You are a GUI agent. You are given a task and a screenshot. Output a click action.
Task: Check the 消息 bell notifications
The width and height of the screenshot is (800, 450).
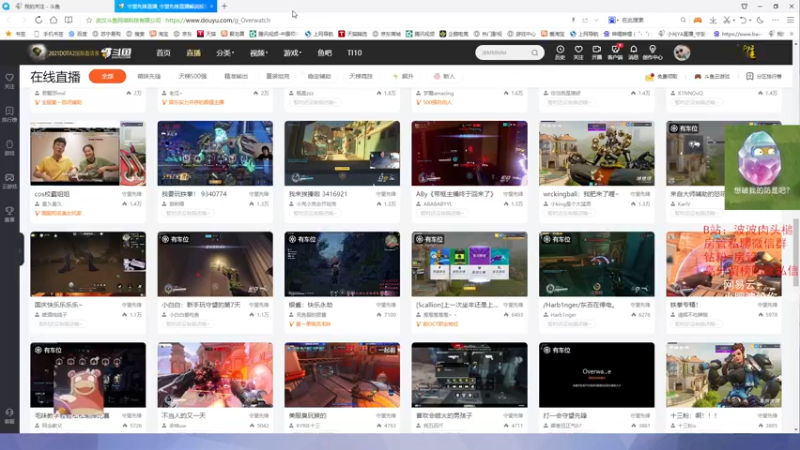633,52
